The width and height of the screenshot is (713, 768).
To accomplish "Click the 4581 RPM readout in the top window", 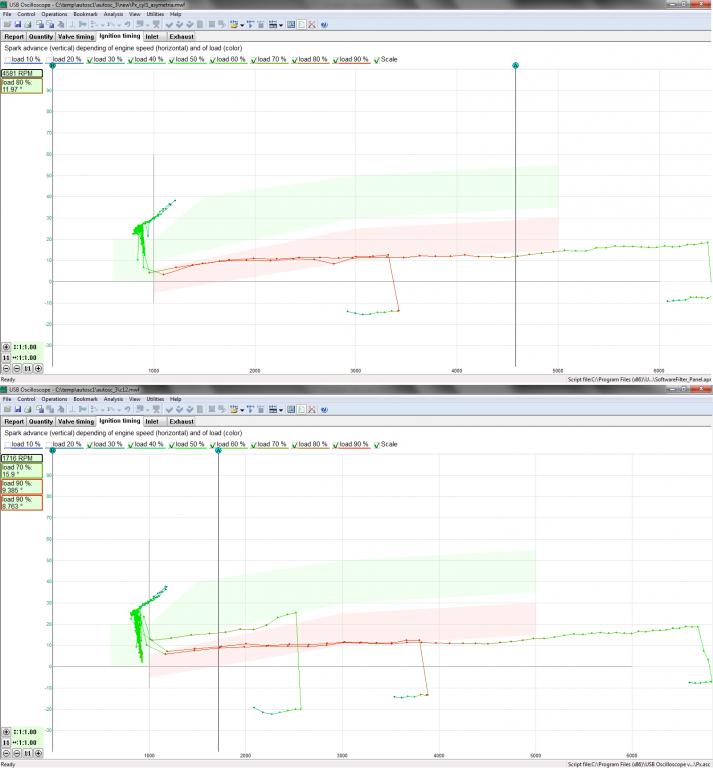I will [22, 73].
